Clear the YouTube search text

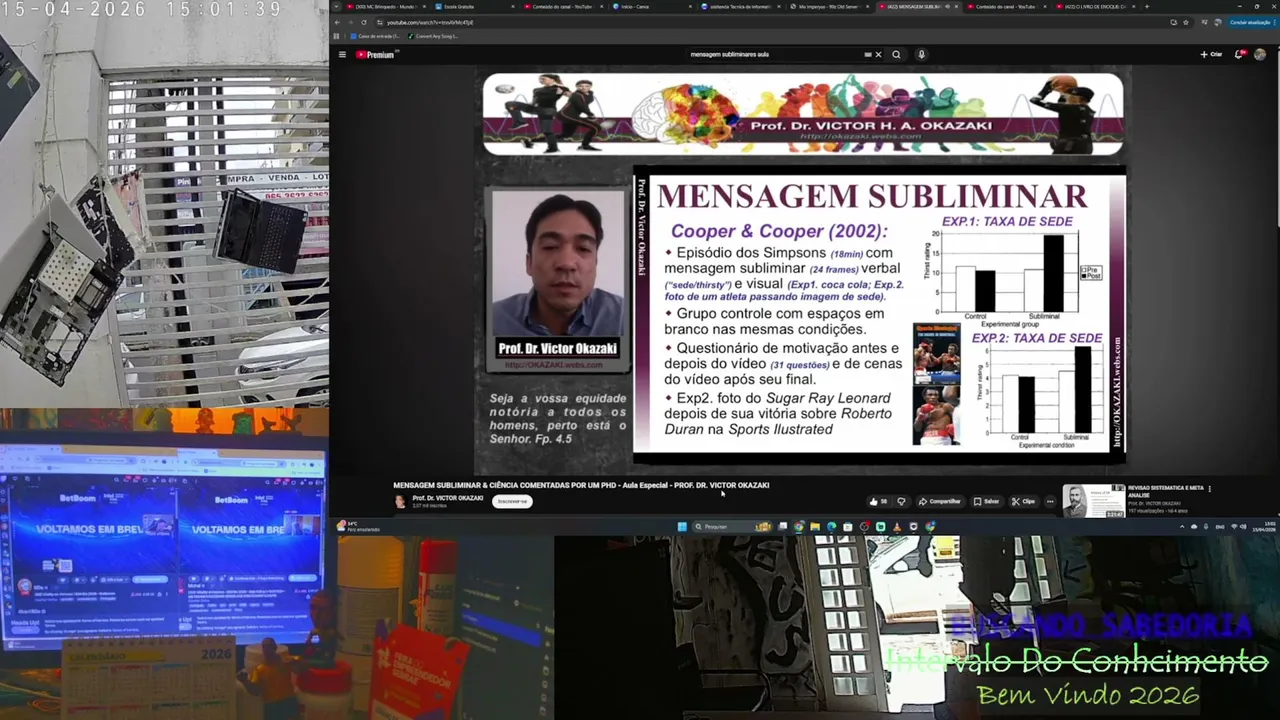pos(878,55)
